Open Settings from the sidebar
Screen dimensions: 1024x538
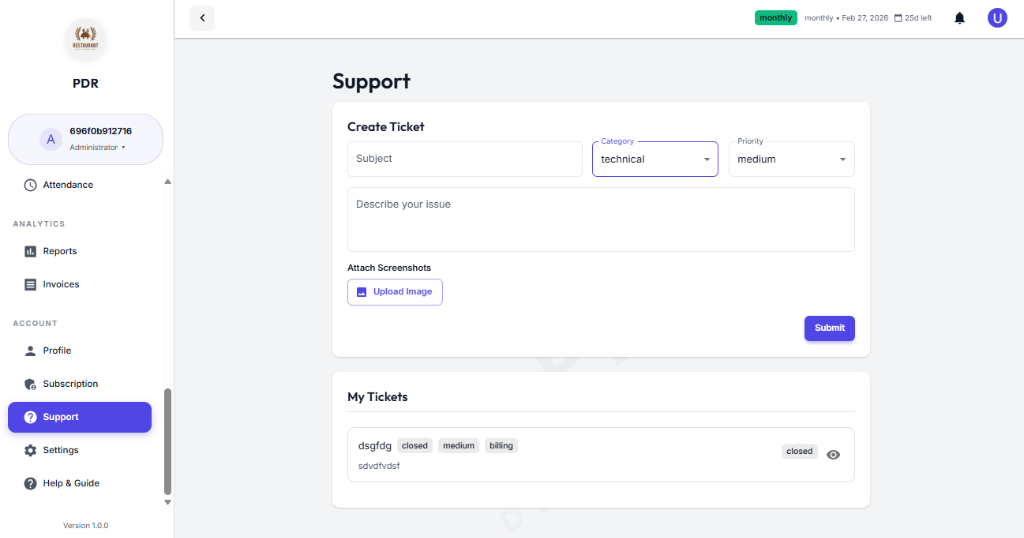point(80,451)
